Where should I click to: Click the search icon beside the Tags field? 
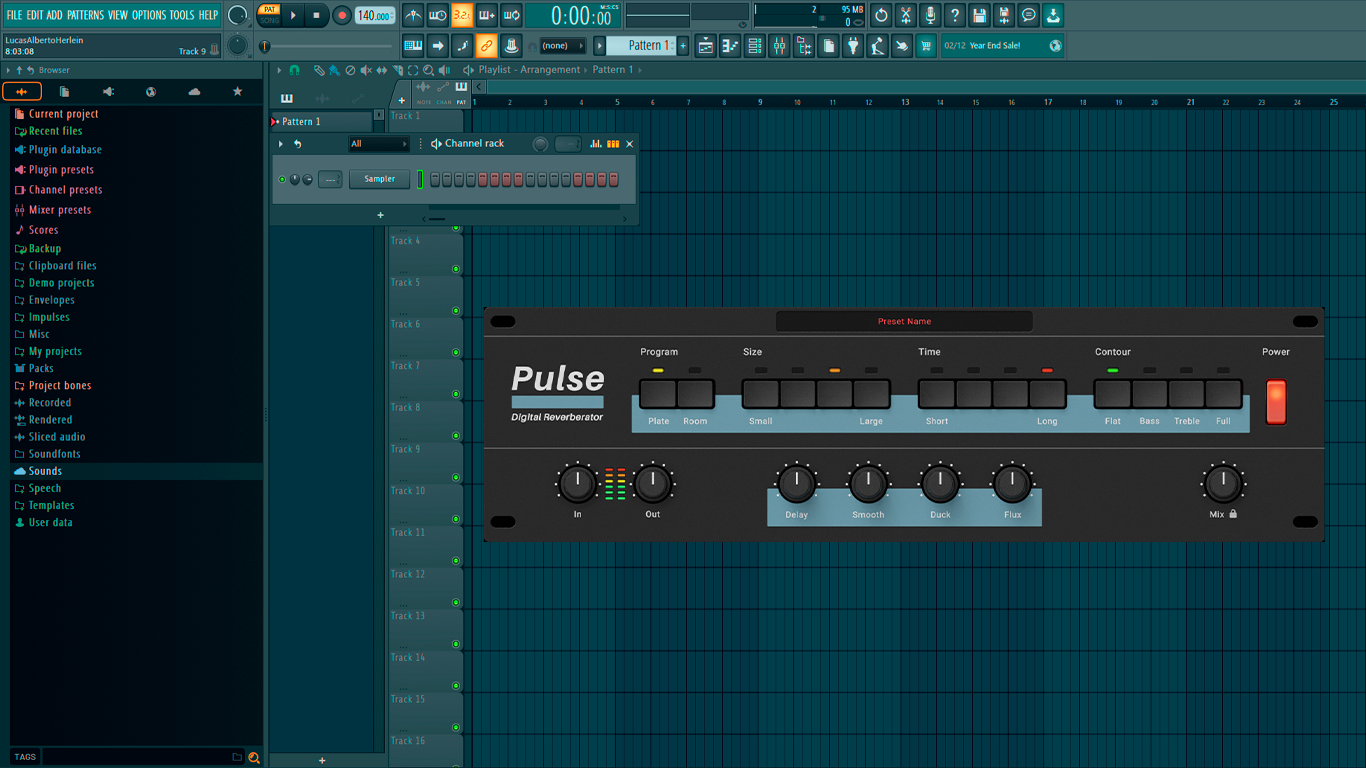coord(254,757)
